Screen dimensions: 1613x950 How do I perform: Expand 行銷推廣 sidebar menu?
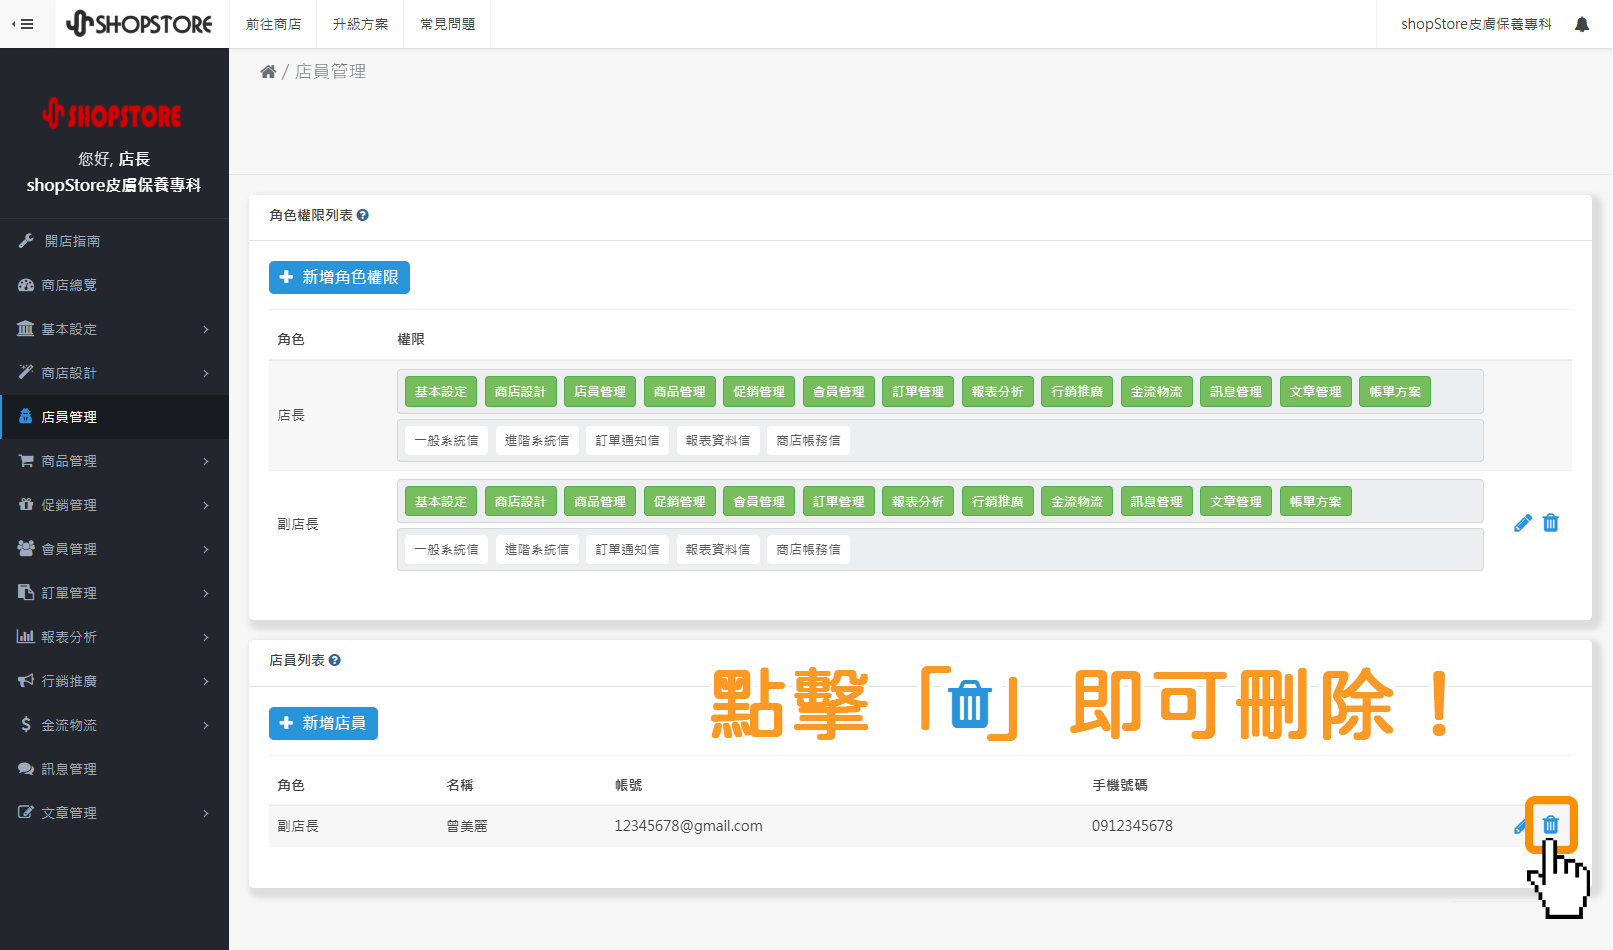(x=114, y=681)
